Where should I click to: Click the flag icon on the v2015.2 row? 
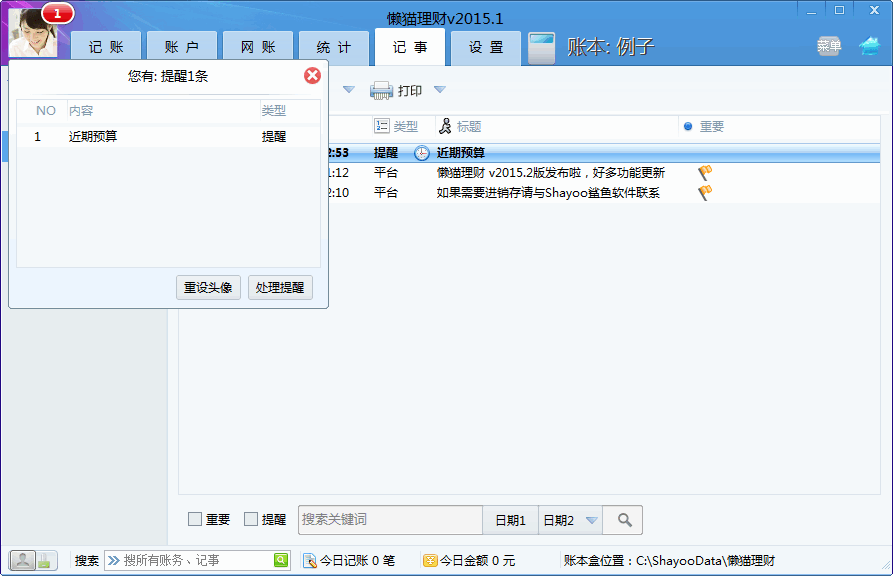[x=705, y=173]
